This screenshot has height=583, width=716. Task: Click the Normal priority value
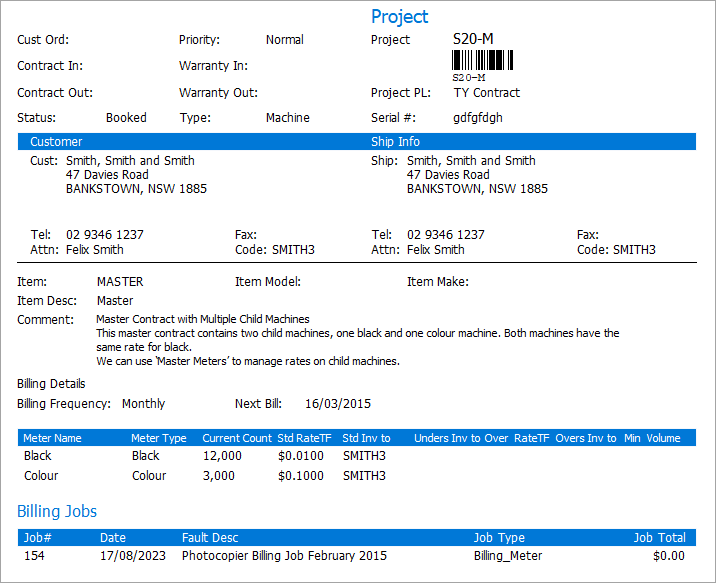[284, 40]
